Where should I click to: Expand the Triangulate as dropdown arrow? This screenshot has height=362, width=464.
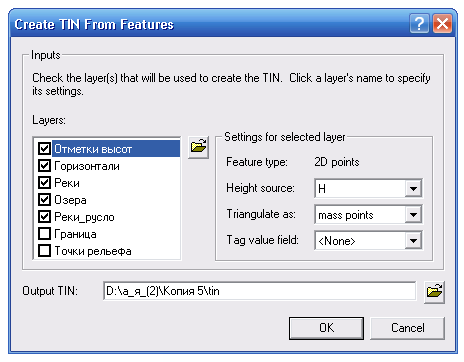(413, 215)
